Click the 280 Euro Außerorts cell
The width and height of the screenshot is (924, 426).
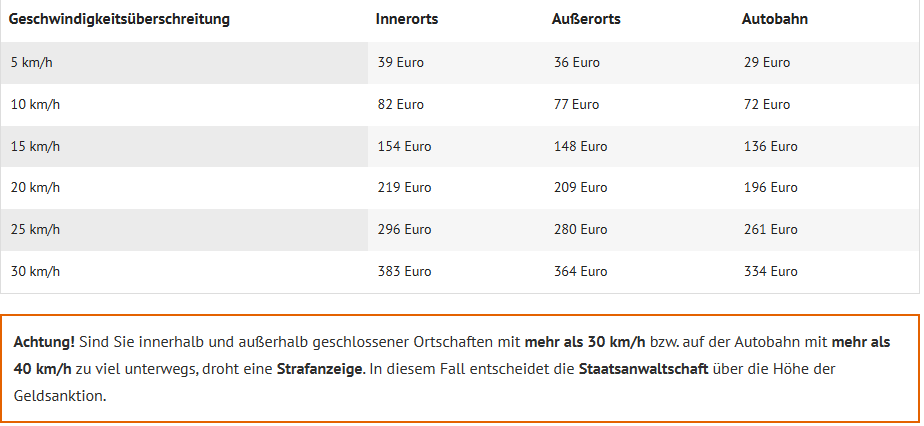[580, 230]
